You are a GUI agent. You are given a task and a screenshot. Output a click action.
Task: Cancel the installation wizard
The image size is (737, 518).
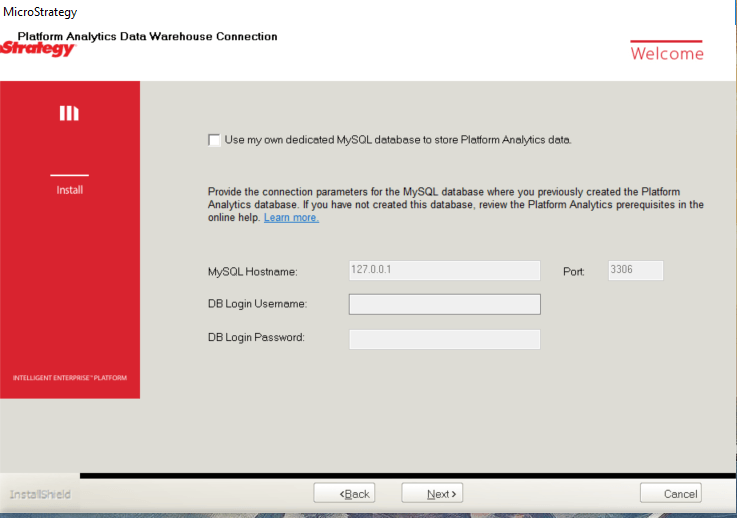[671, 493]
